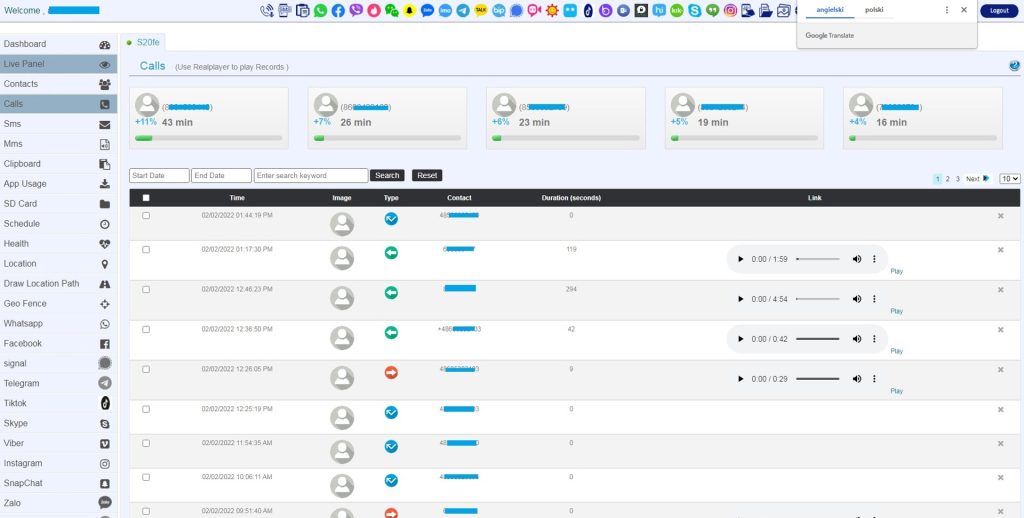This screenshot has width=1024, height=518.
Task: Open the WhatsApp icon in top toolbar
Action: 320,11
